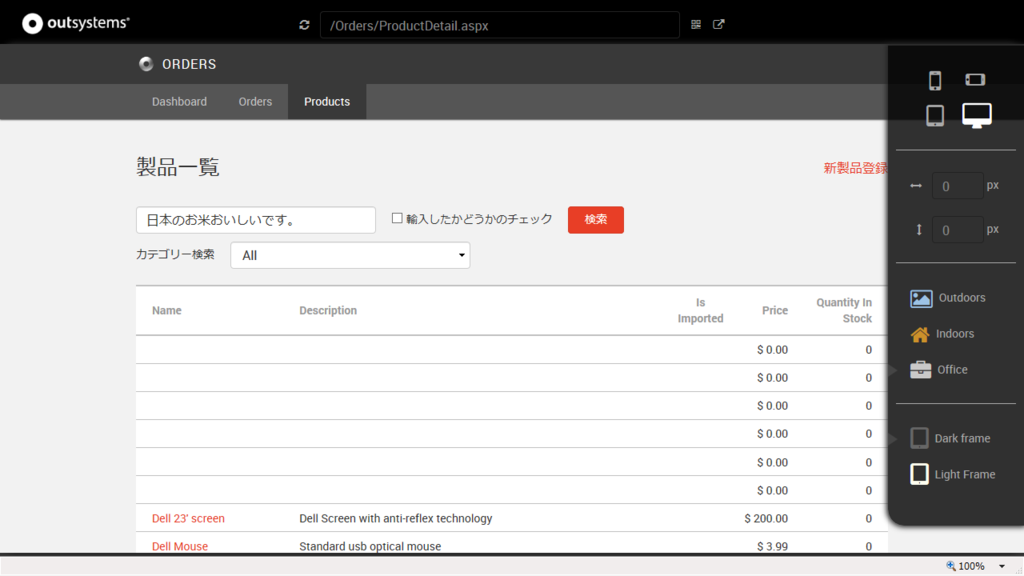Image resolution: width=1024 pixels, height=576 pixels.
Task: Sort by Quantity In Stock column header
Action: (x=844, y=311)
